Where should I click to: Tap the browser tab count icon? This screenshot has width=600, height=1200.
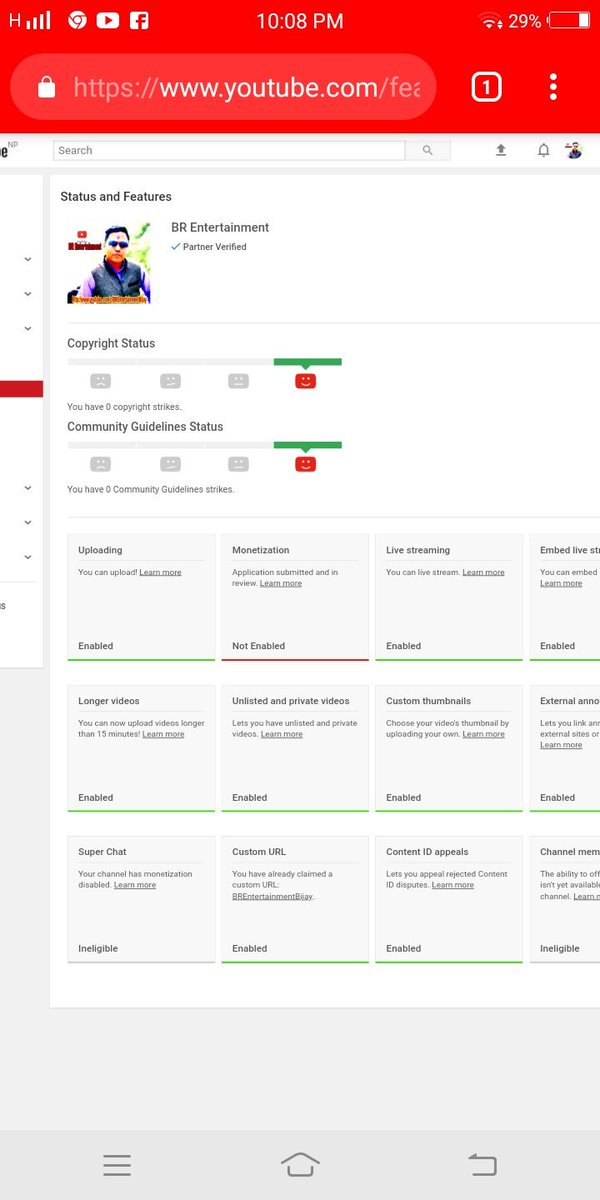point(485,88)
